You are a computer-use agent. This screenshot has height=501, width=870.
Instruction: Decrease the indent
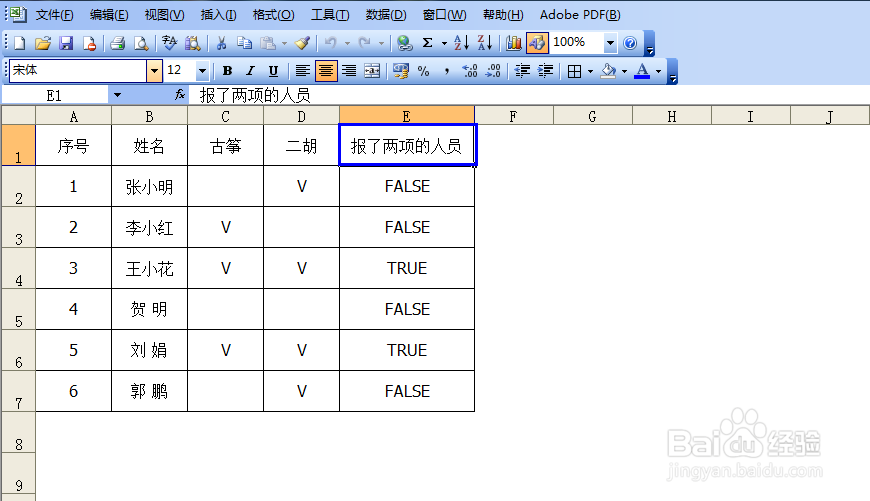point(522,71)
